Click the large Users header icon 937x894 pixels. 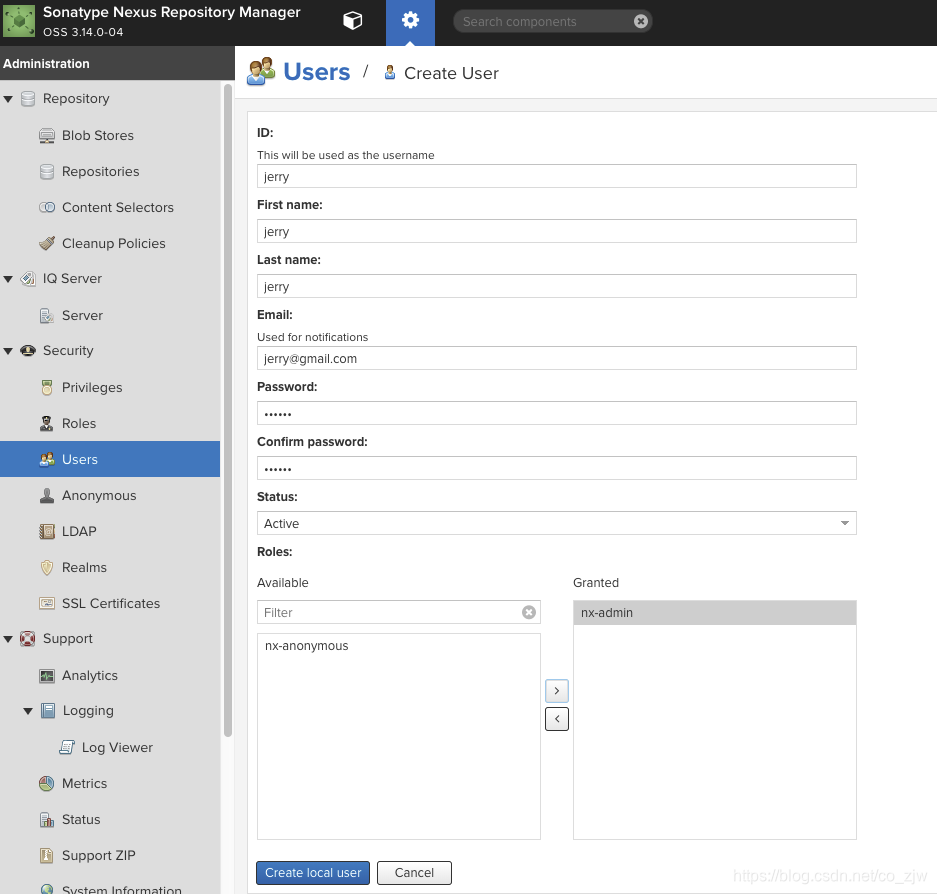[x=261, y=72]
